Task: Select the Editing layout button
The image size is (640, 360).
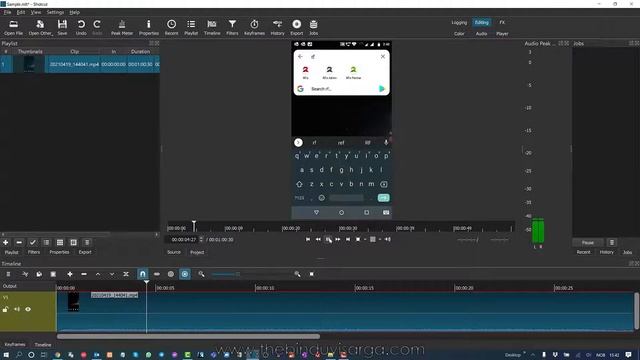Action: (482, 22)
